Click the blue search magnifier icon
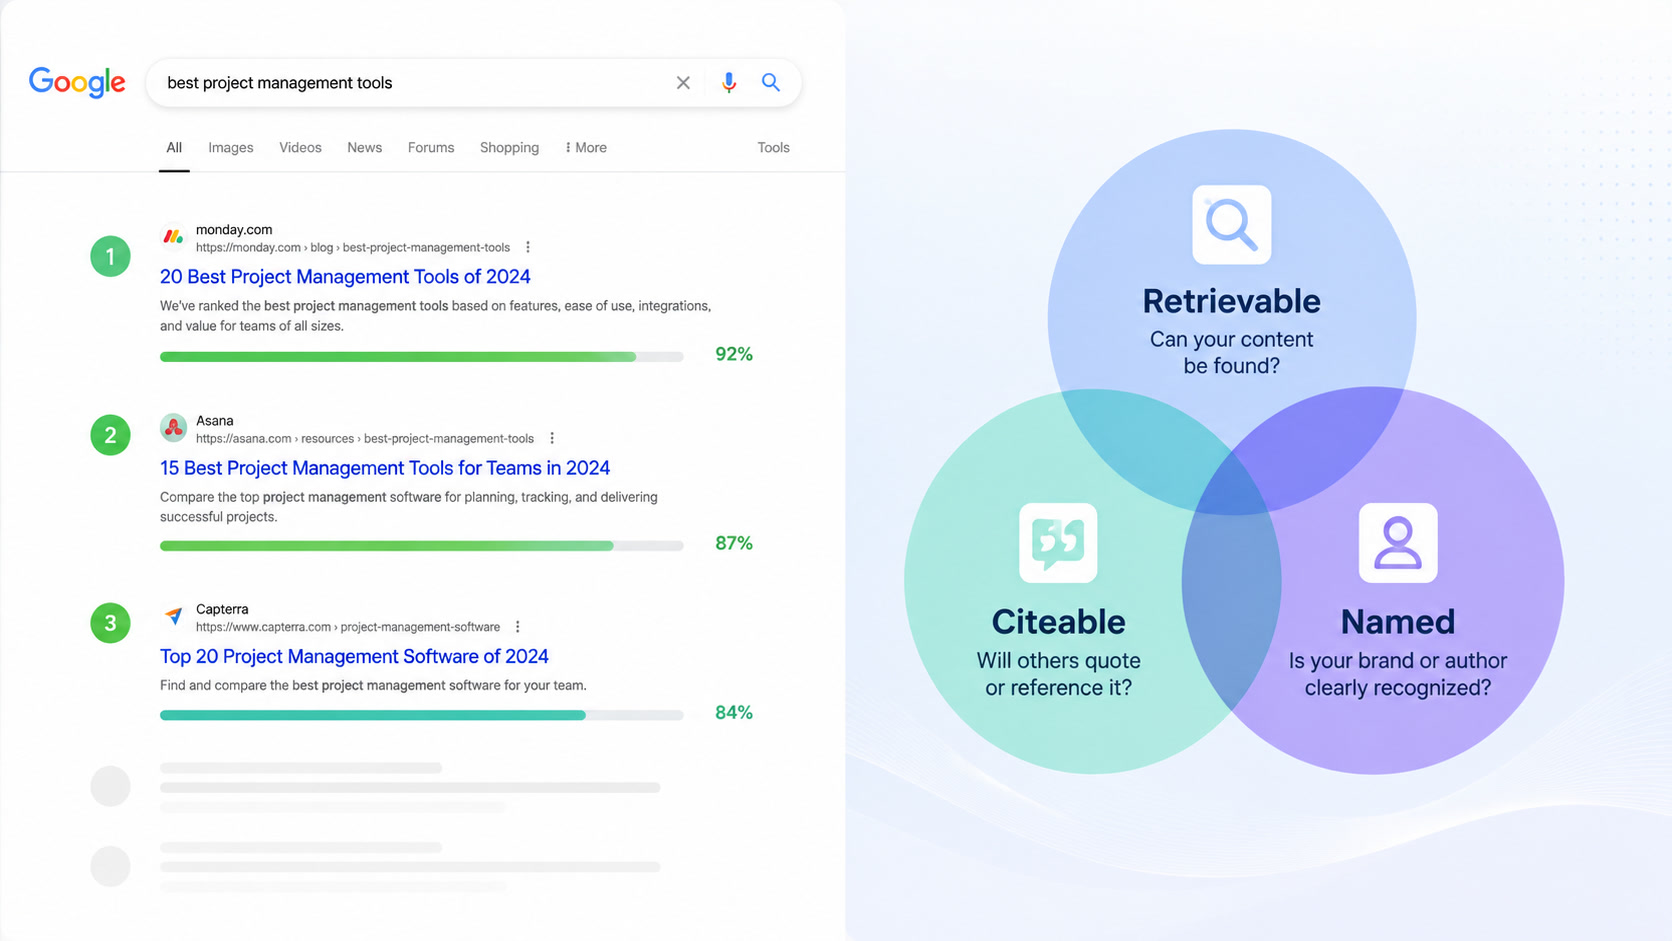This screenshot has height=941, width=1672. (x=771, y=82)
